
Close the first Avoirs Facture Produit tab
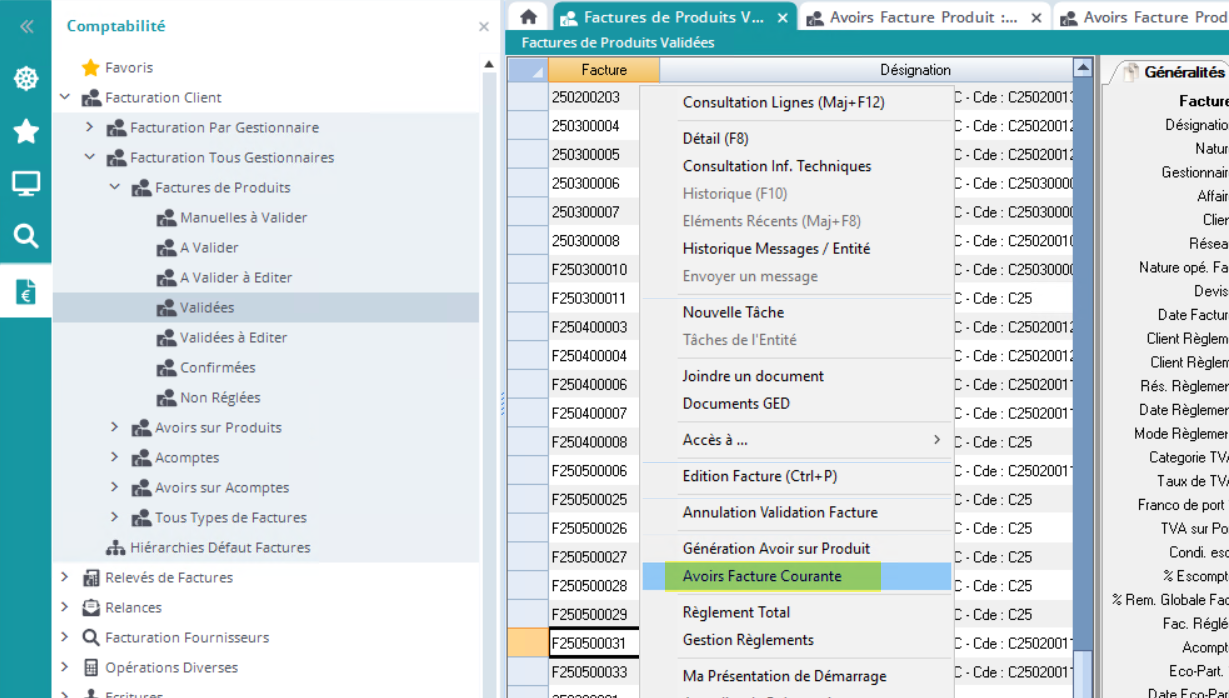[x=1036, y=18]
